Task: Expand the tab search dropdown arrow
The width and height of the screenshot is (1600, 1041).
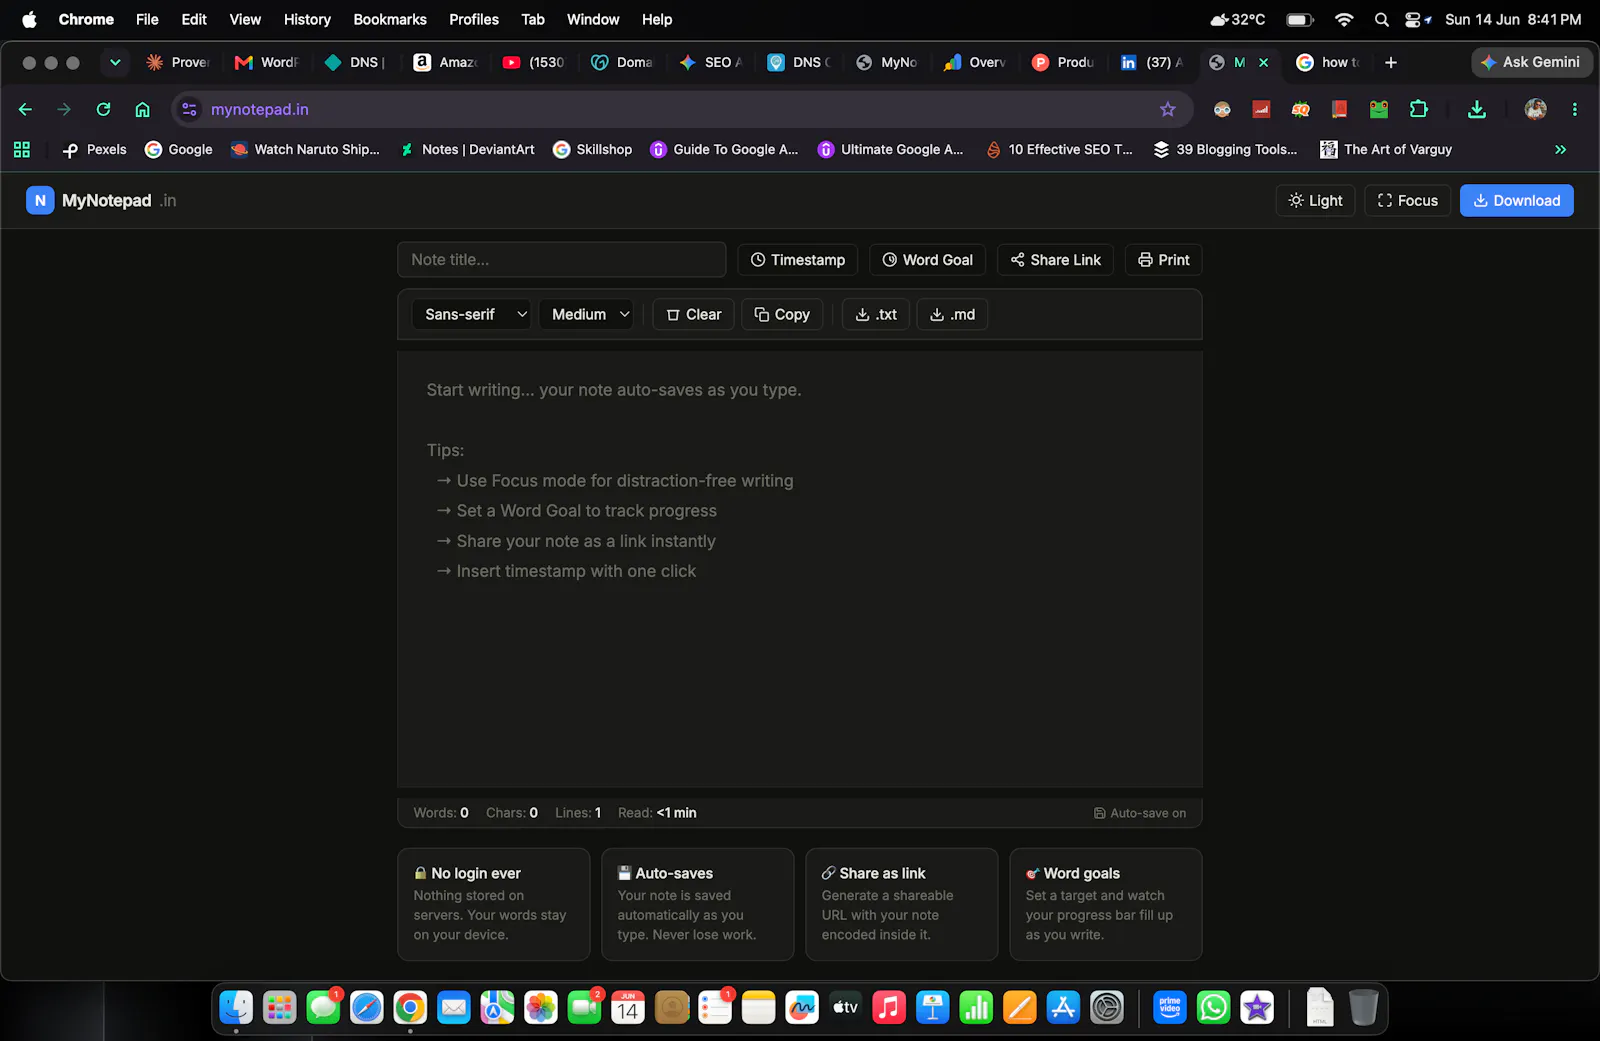Action: pos(115,62)
